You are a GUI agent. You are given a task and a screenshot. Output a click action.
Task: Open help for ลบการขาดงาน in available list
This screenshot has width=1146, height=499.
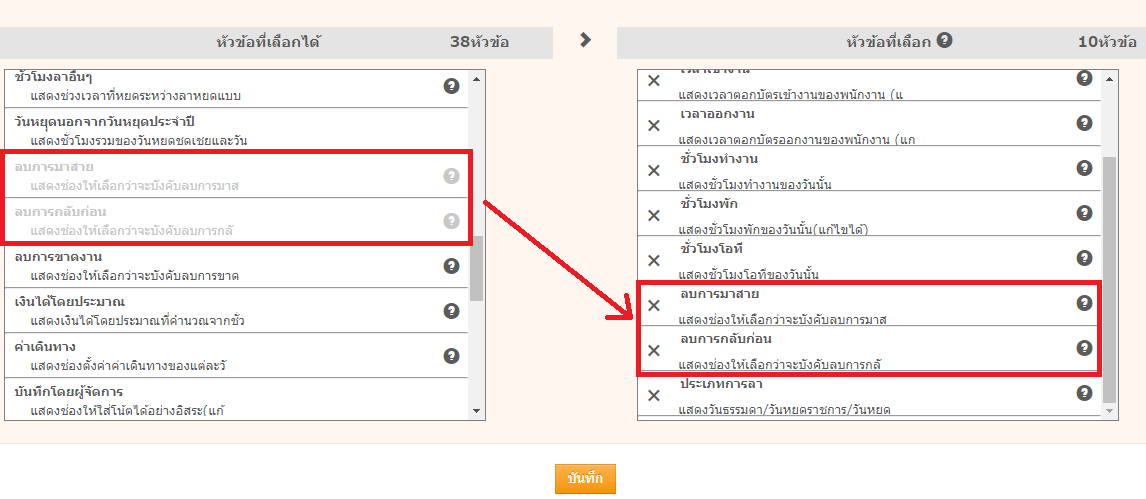click(x=451, y=265)
